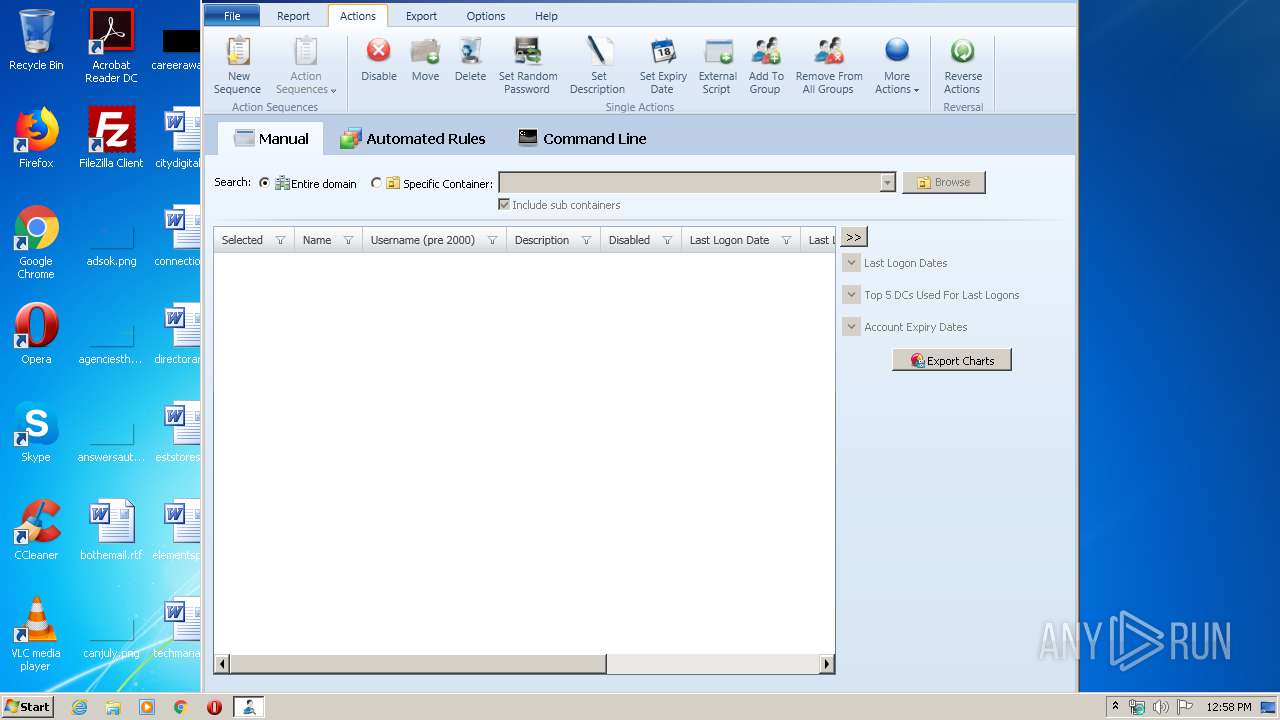Viewport: 1280px width, 720px height.
Task: Select the Actions ribbon tab
Action: 358,16
